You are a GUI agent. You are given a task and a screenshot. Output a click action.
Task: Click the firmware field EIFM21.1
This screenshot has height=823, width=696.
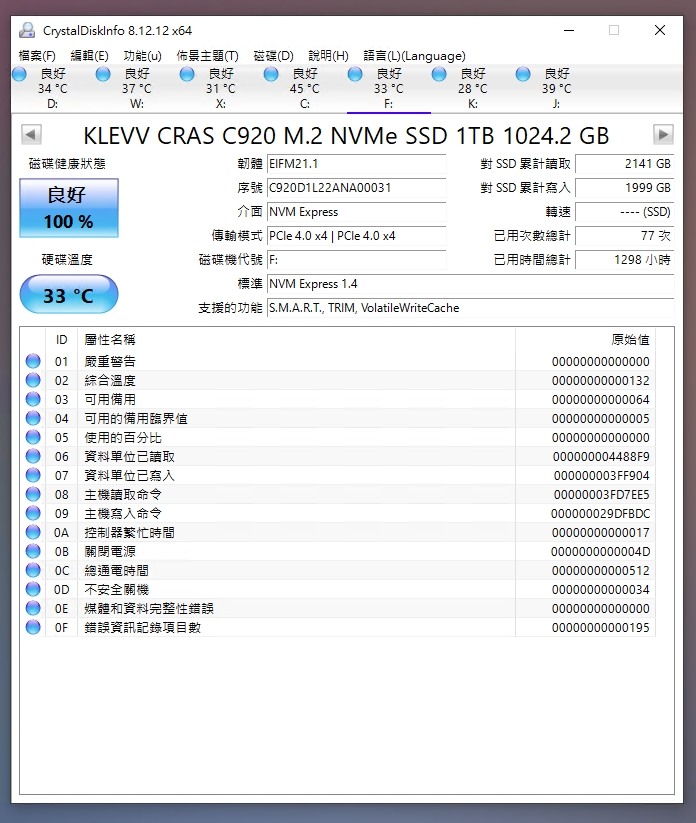click(356, 164)
